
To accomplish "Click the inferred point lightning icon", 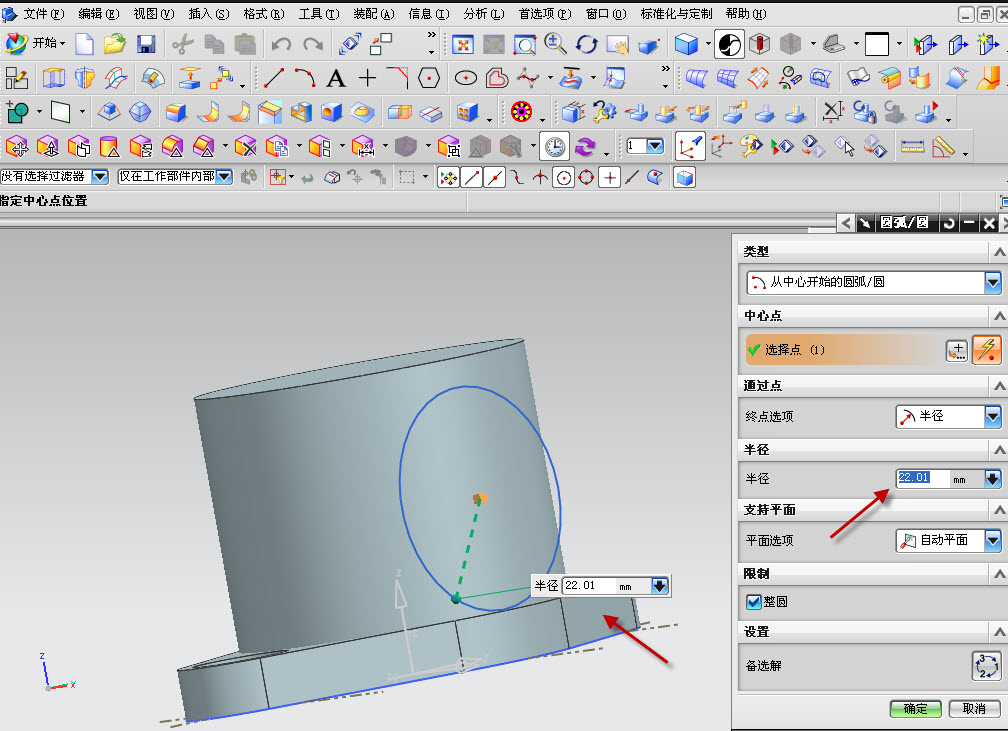I will tap(986, 350).
